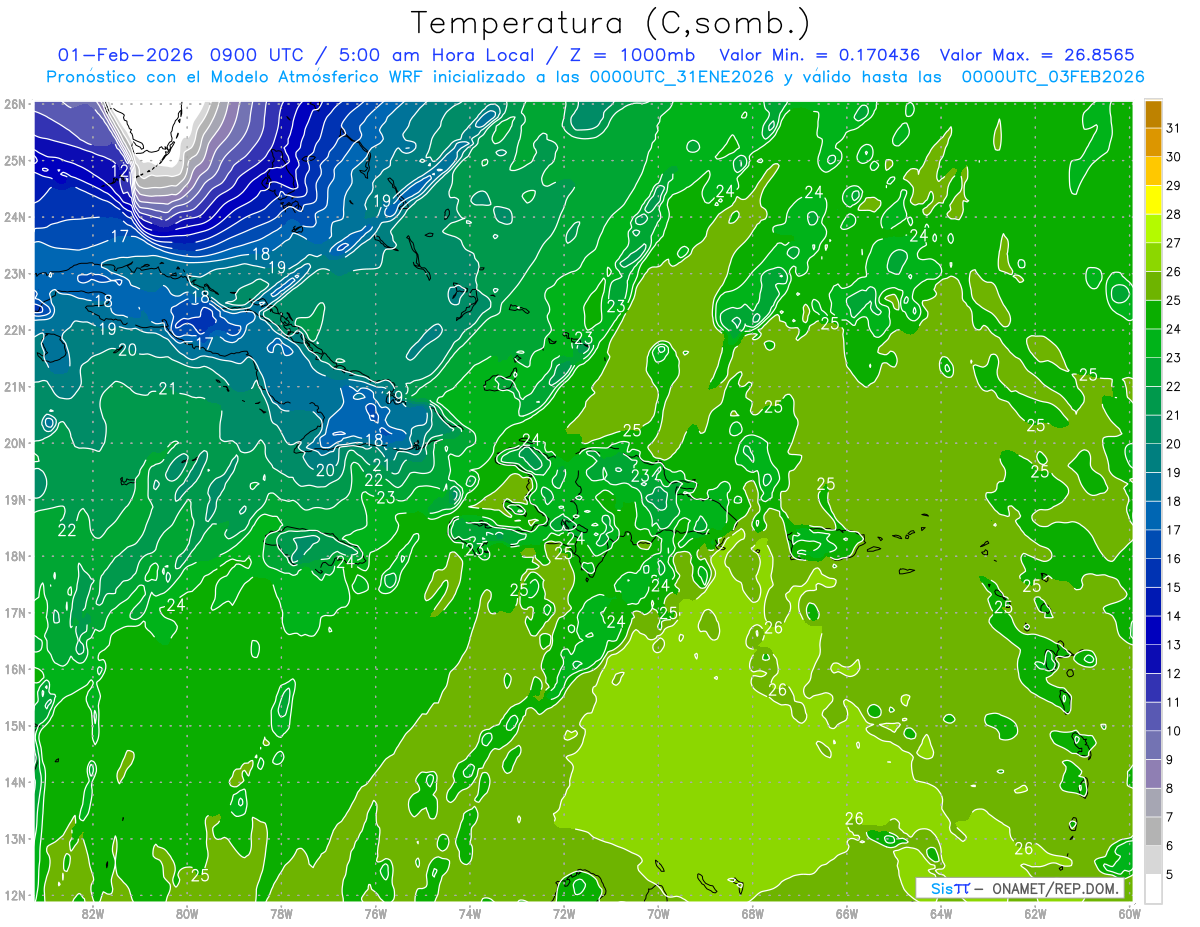The width and height of the screenshot is (1200, 927).
Task: Click the "Valor Max. = 26.8565" value
Action: pos(1037,55)
